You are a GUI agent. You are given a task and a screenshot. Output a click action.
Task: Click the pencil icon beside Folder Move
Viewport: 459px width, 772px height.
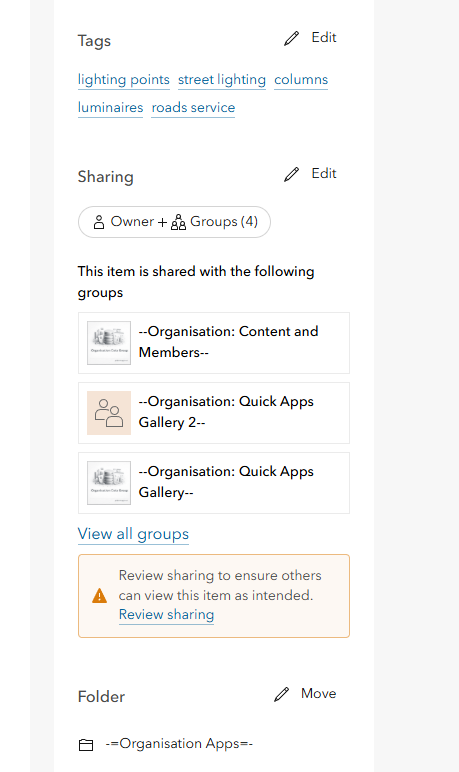pyautogui.click(x=281, y=694)
